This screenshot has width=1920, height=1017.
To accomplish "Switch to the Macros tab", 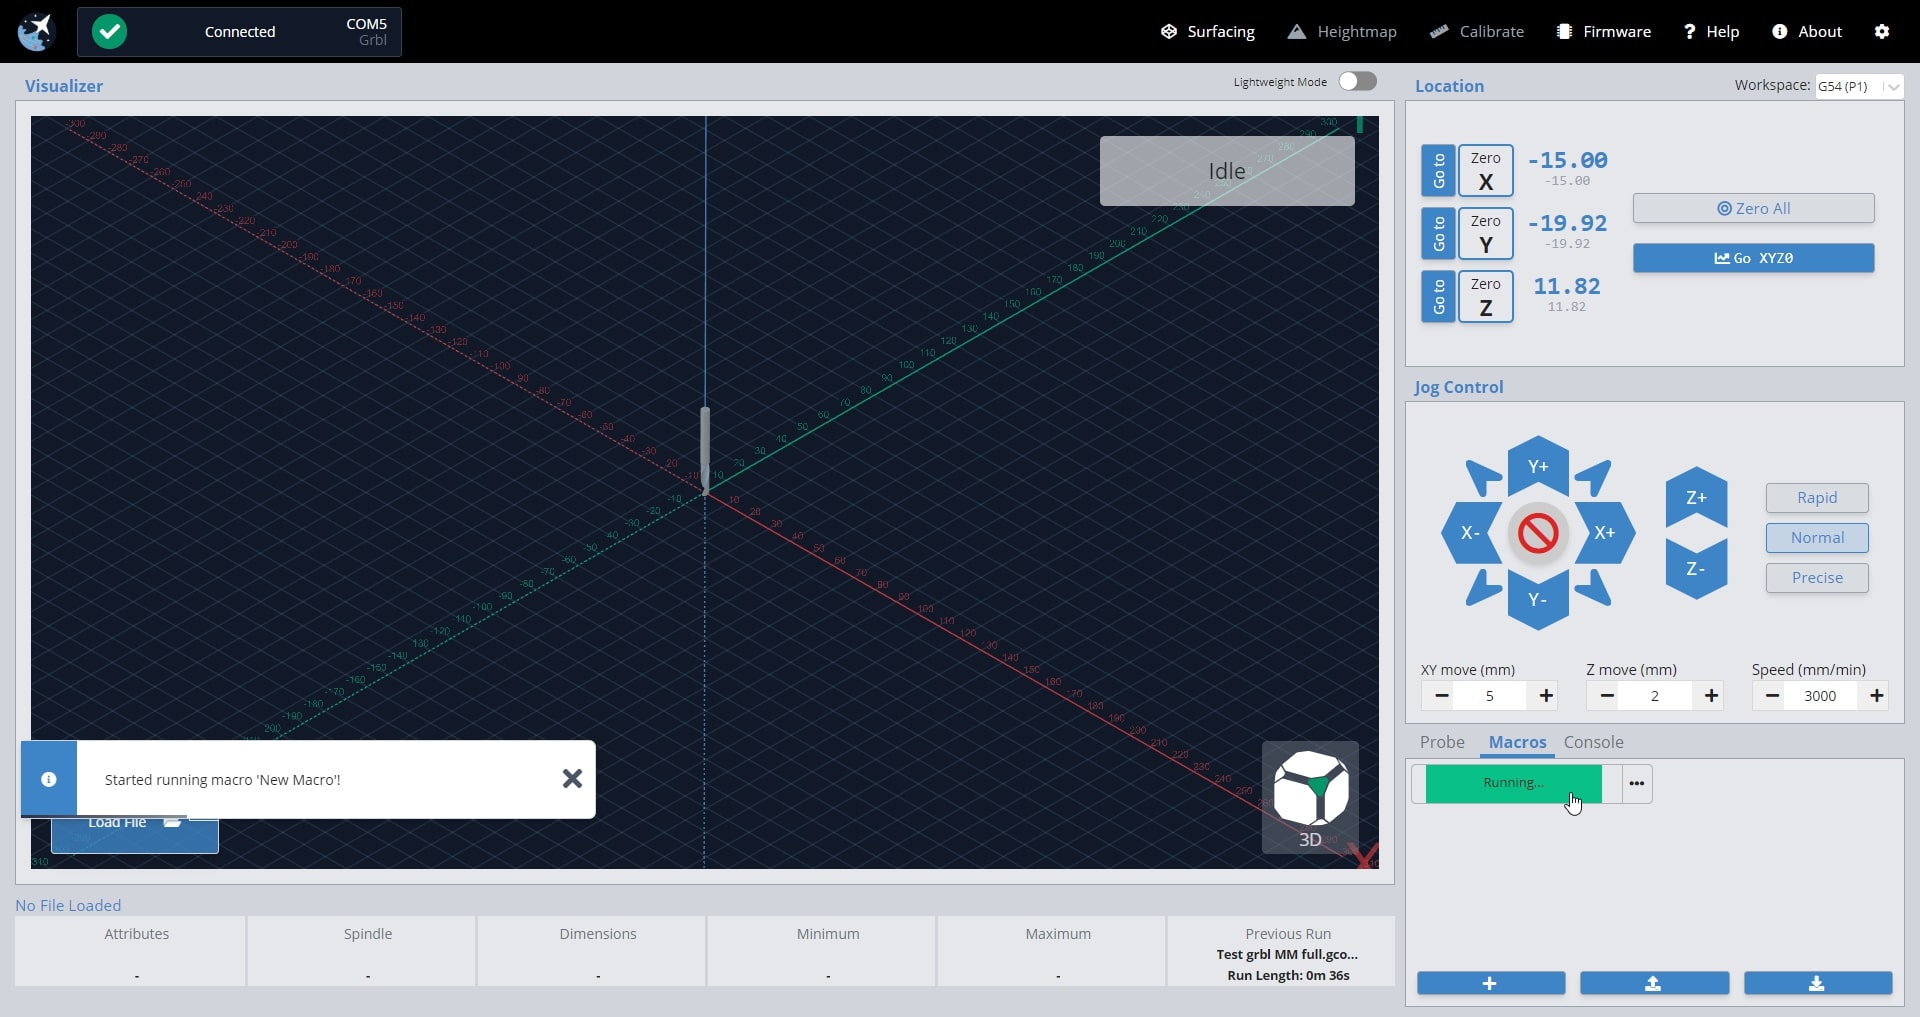I will [x=1517, y=742].
